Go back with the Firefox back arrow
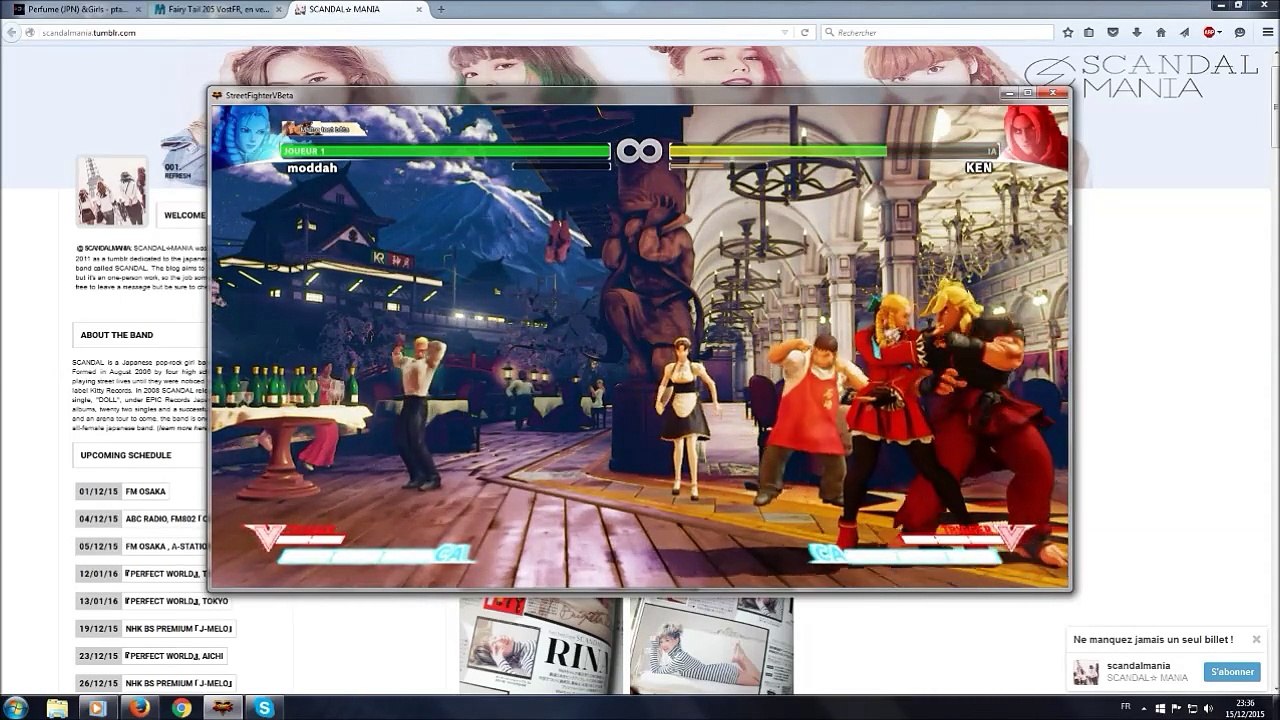Screen dimensions: 1280x720 pyautogui.click(x=12, y=33)
